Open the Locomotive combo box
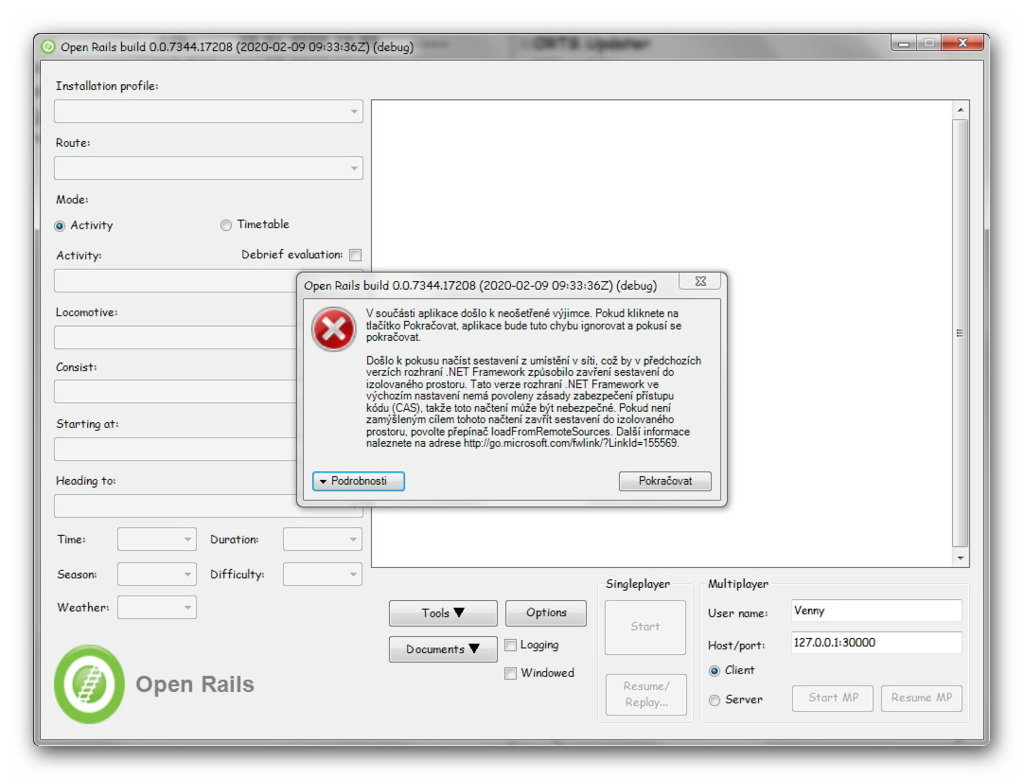 point(175,338)
